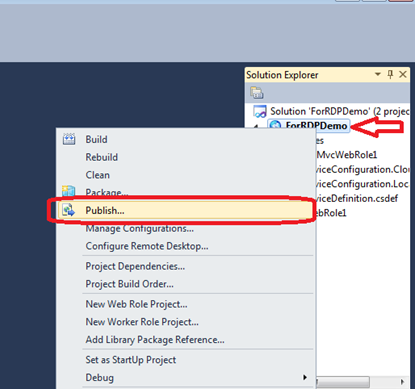Choose Publish... from context menu
The height and width of the screenshot is (389, 415).
(x=185, y=210)
